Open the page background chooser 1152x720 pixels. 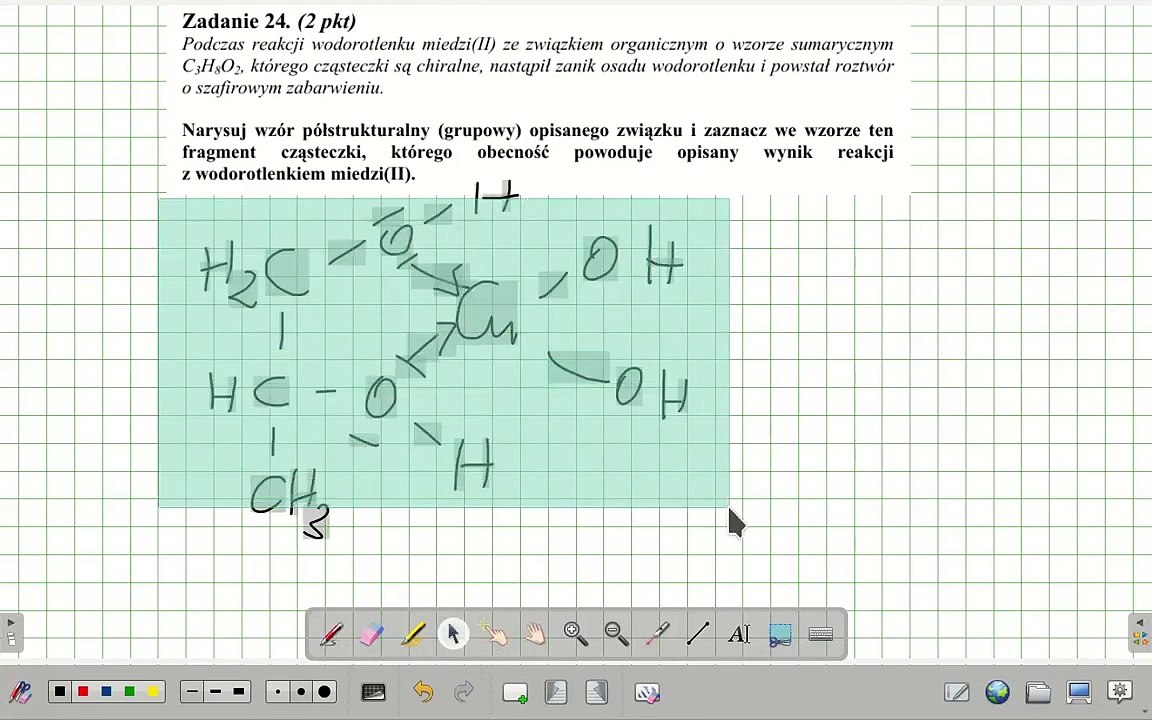click(x=373, y=691)
